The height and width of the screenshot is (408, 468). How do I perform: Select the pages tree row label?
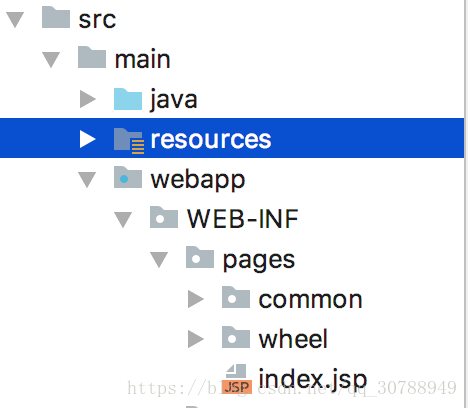[259, 260]
